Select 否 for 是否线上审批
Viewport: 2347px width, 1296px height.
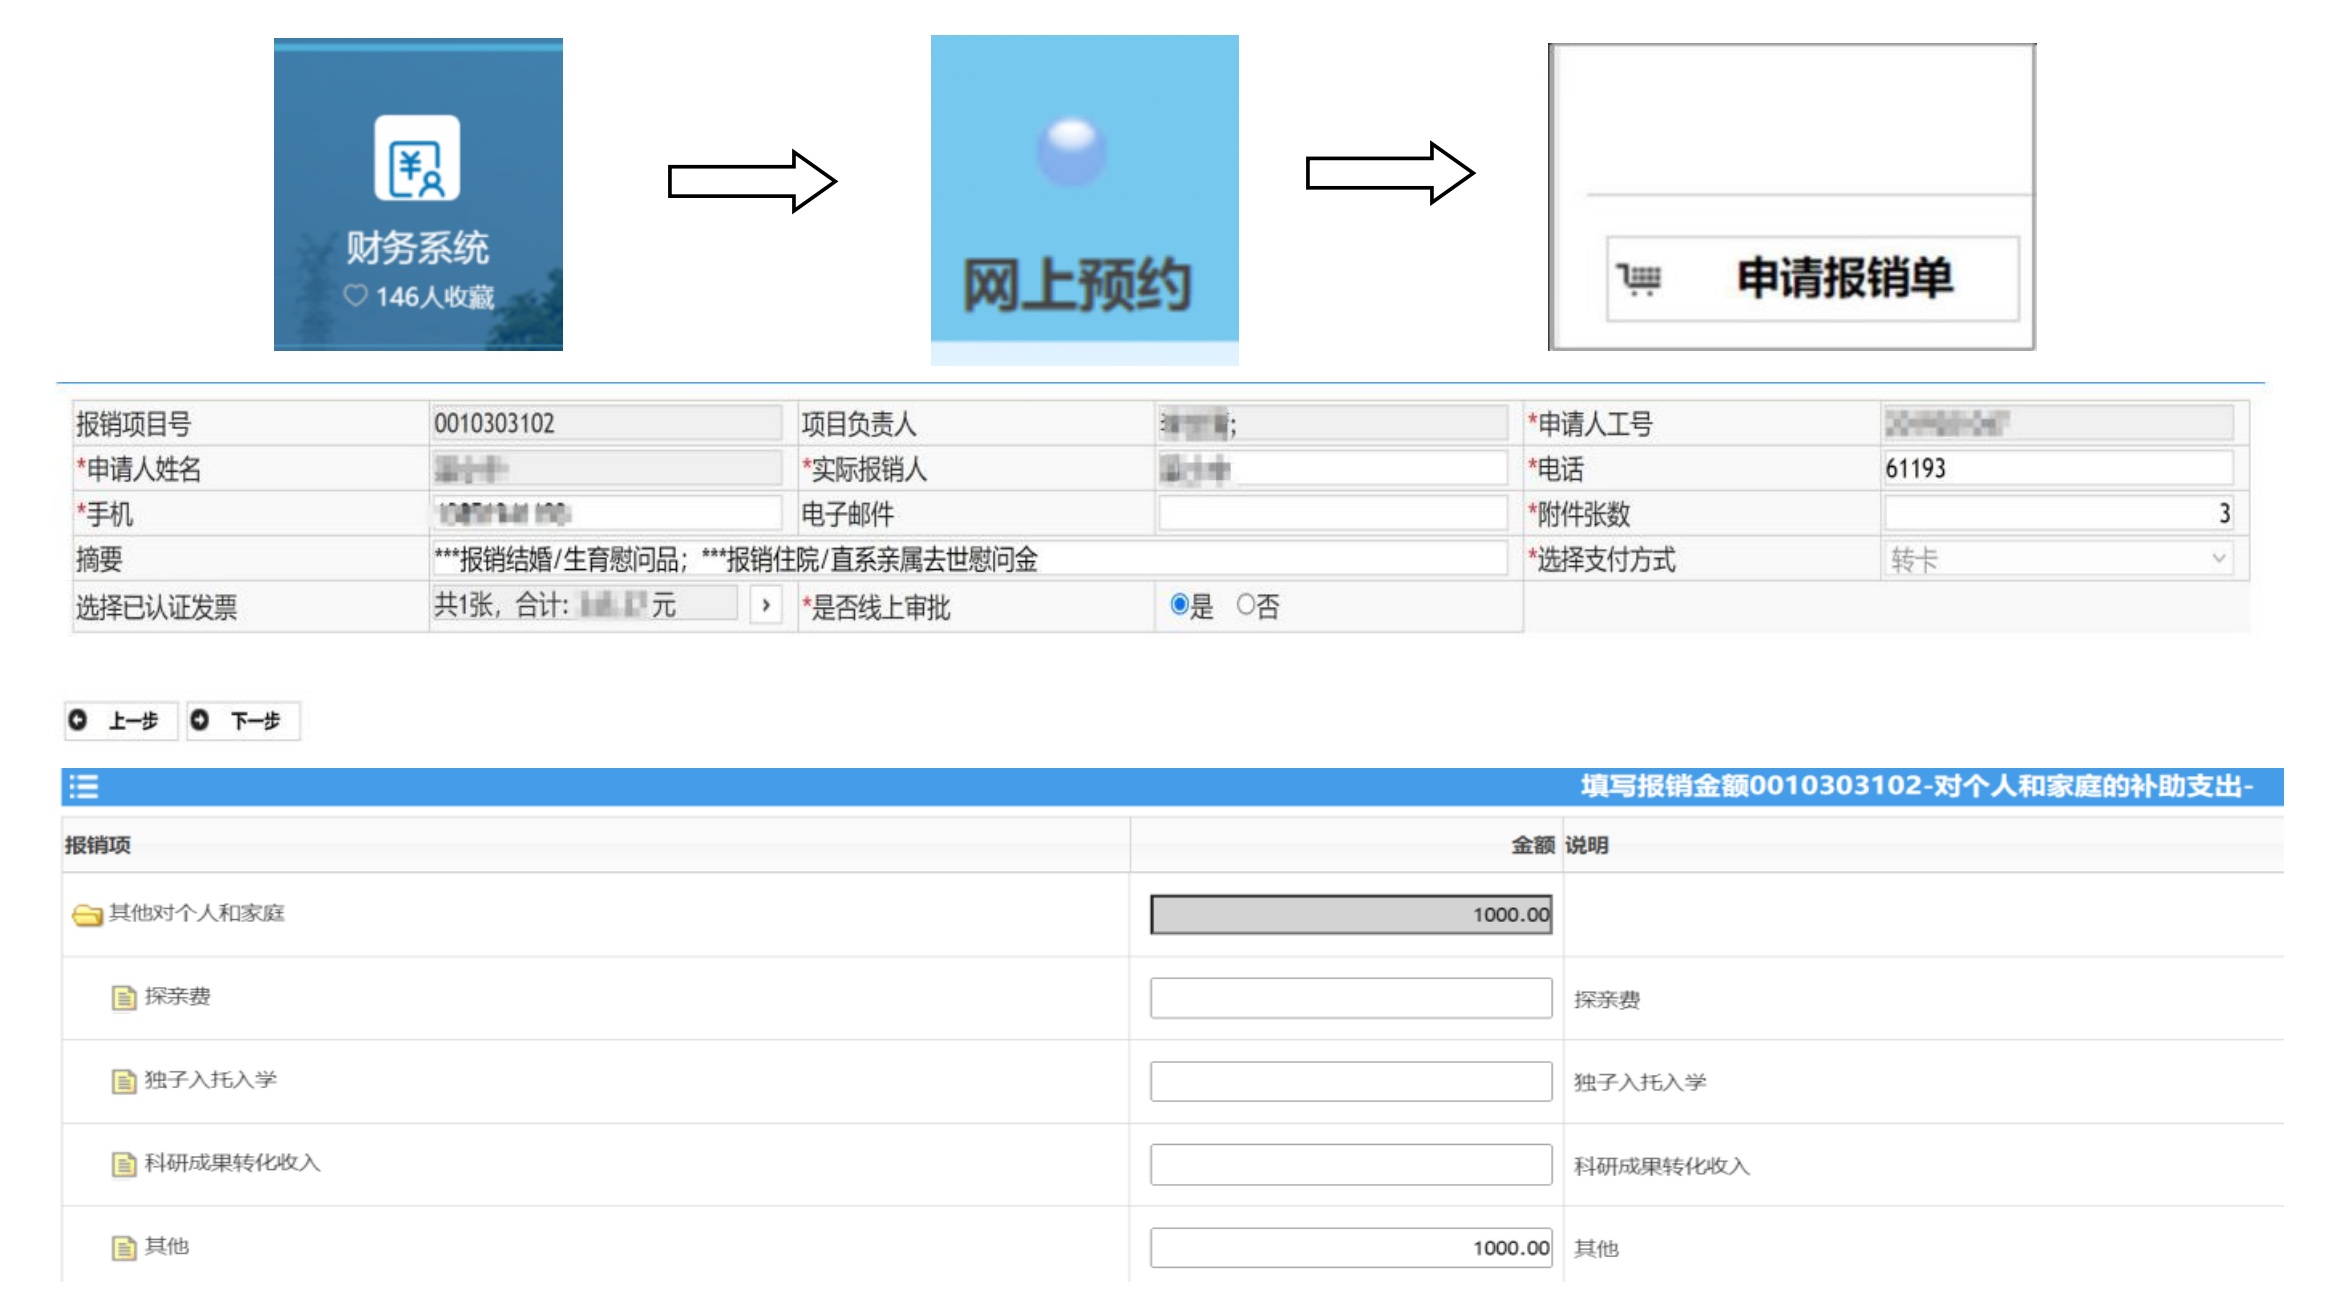1245,604
